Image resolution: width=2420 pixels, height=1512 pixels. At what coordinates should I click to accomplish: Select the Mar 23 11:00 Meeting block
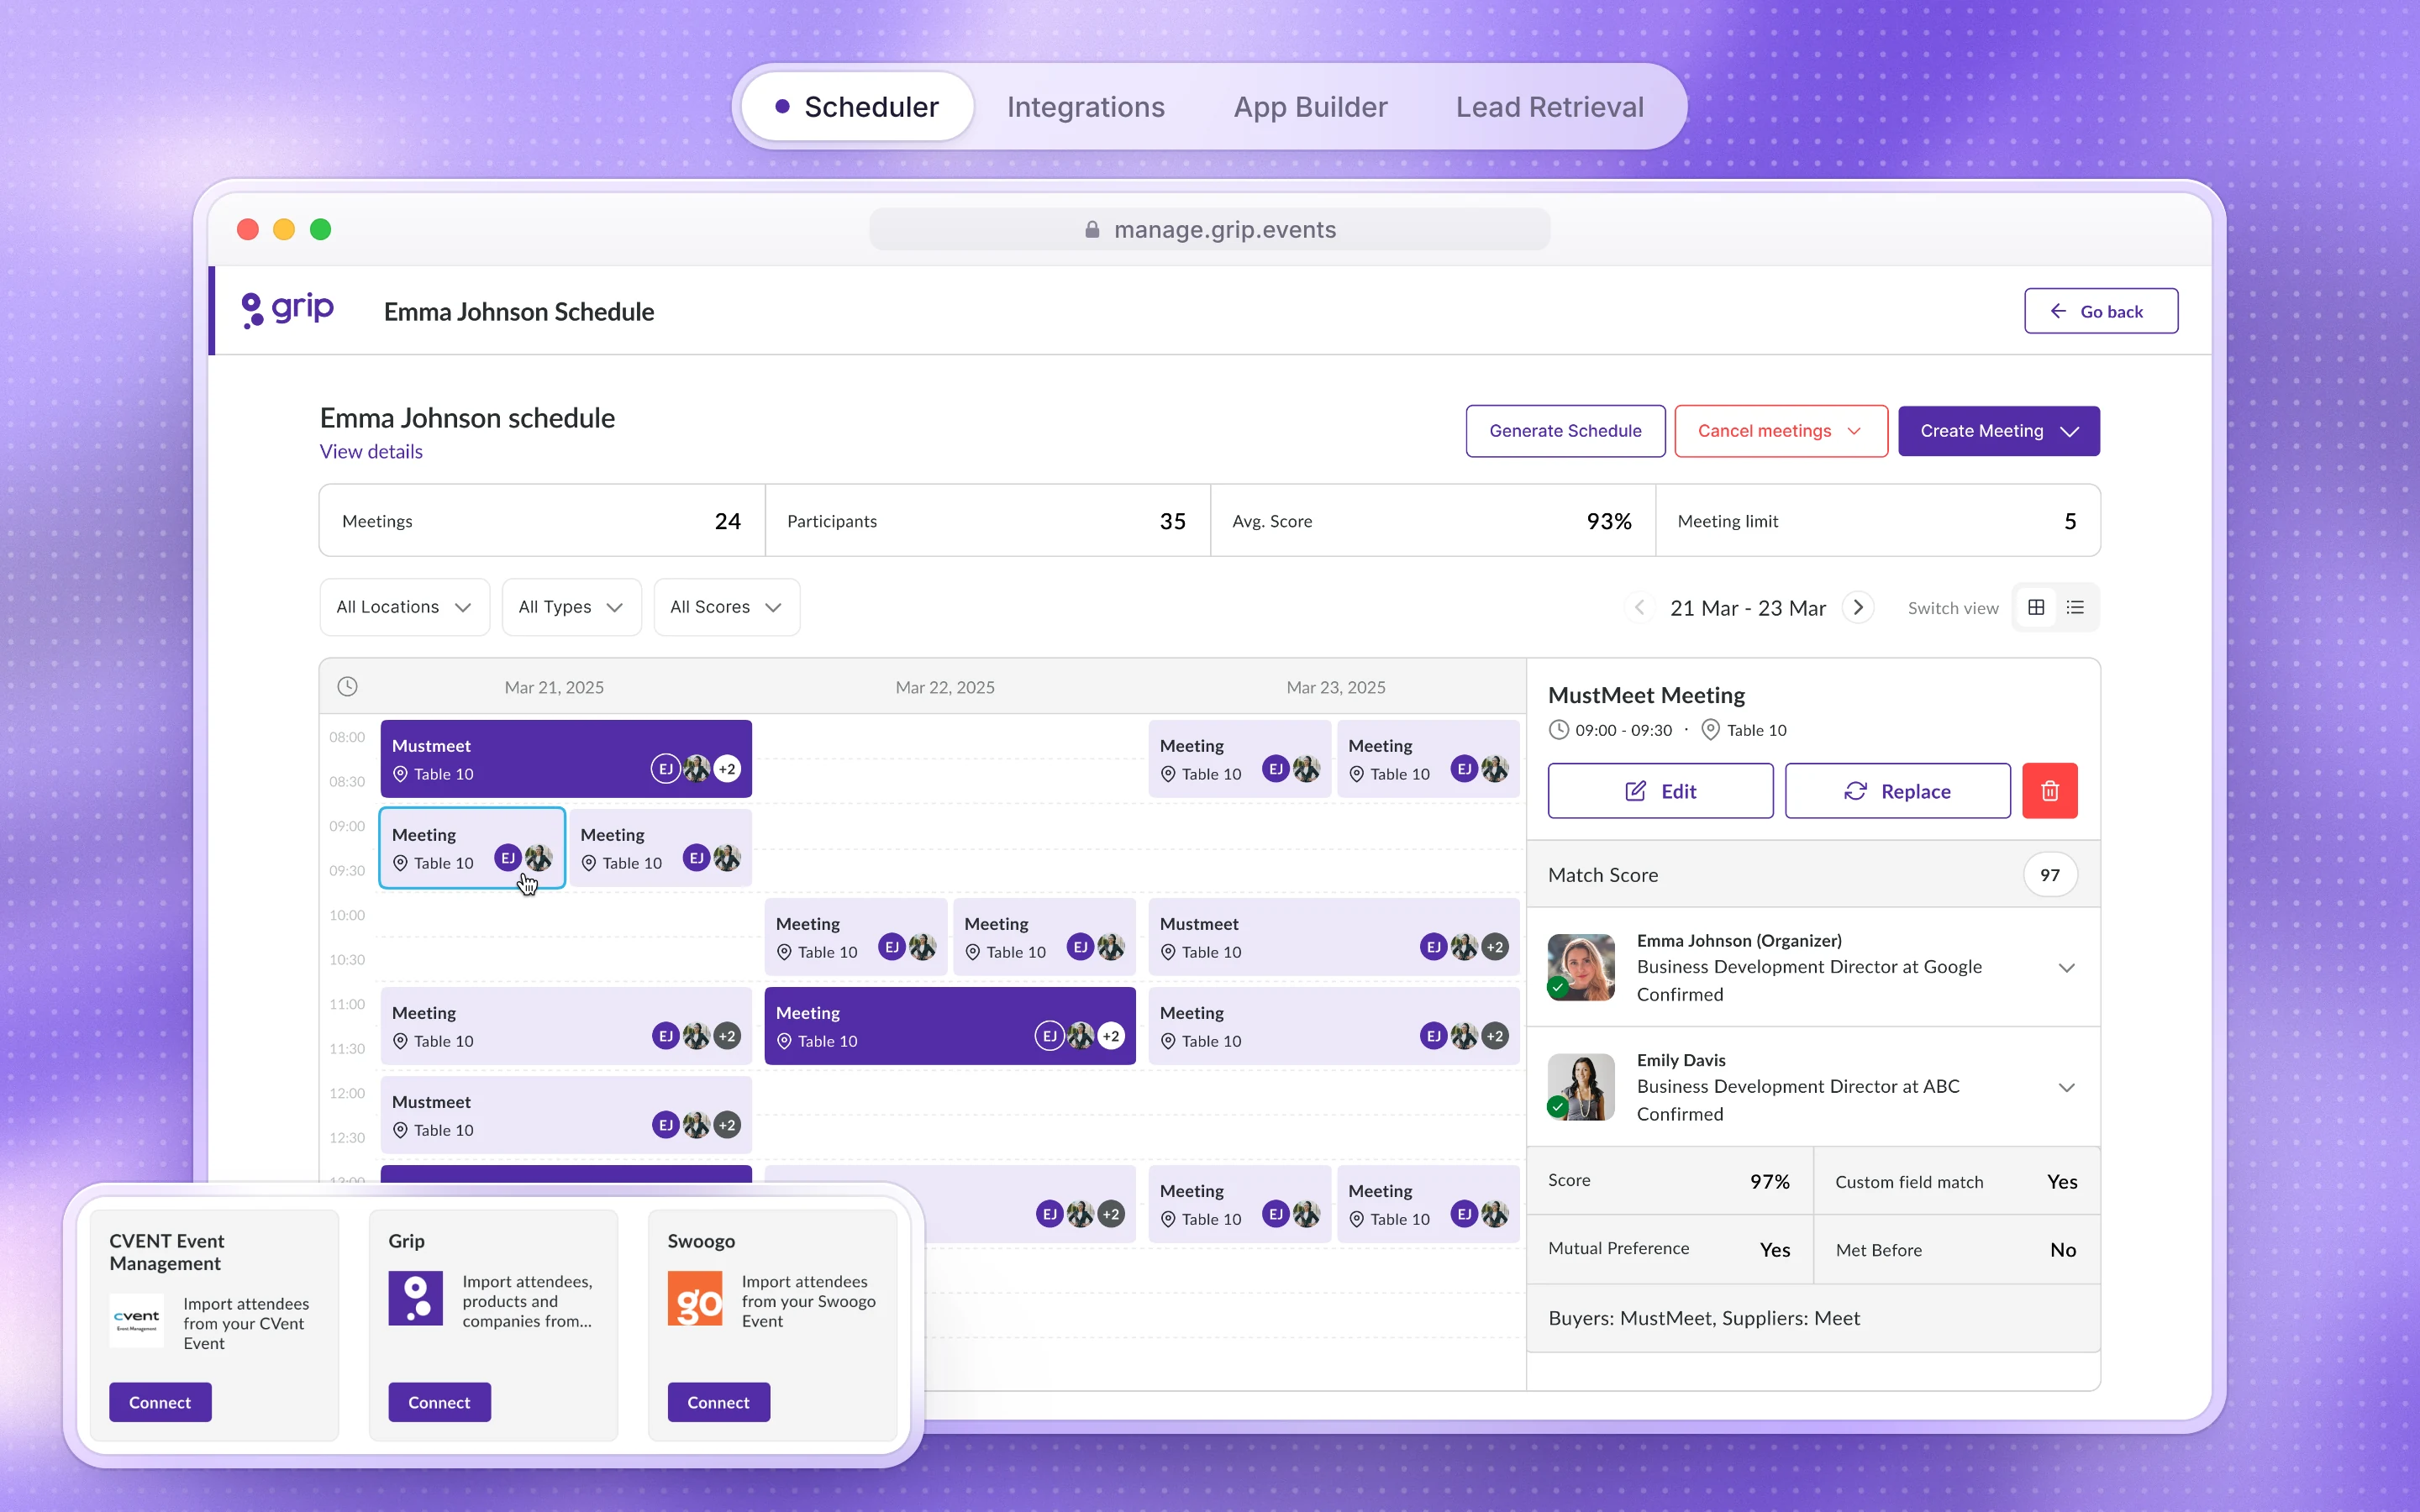click(x=1334, y=1026)
